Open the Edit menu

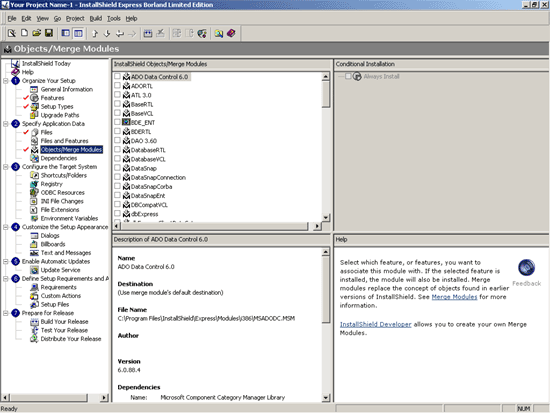tap(26, 18)
